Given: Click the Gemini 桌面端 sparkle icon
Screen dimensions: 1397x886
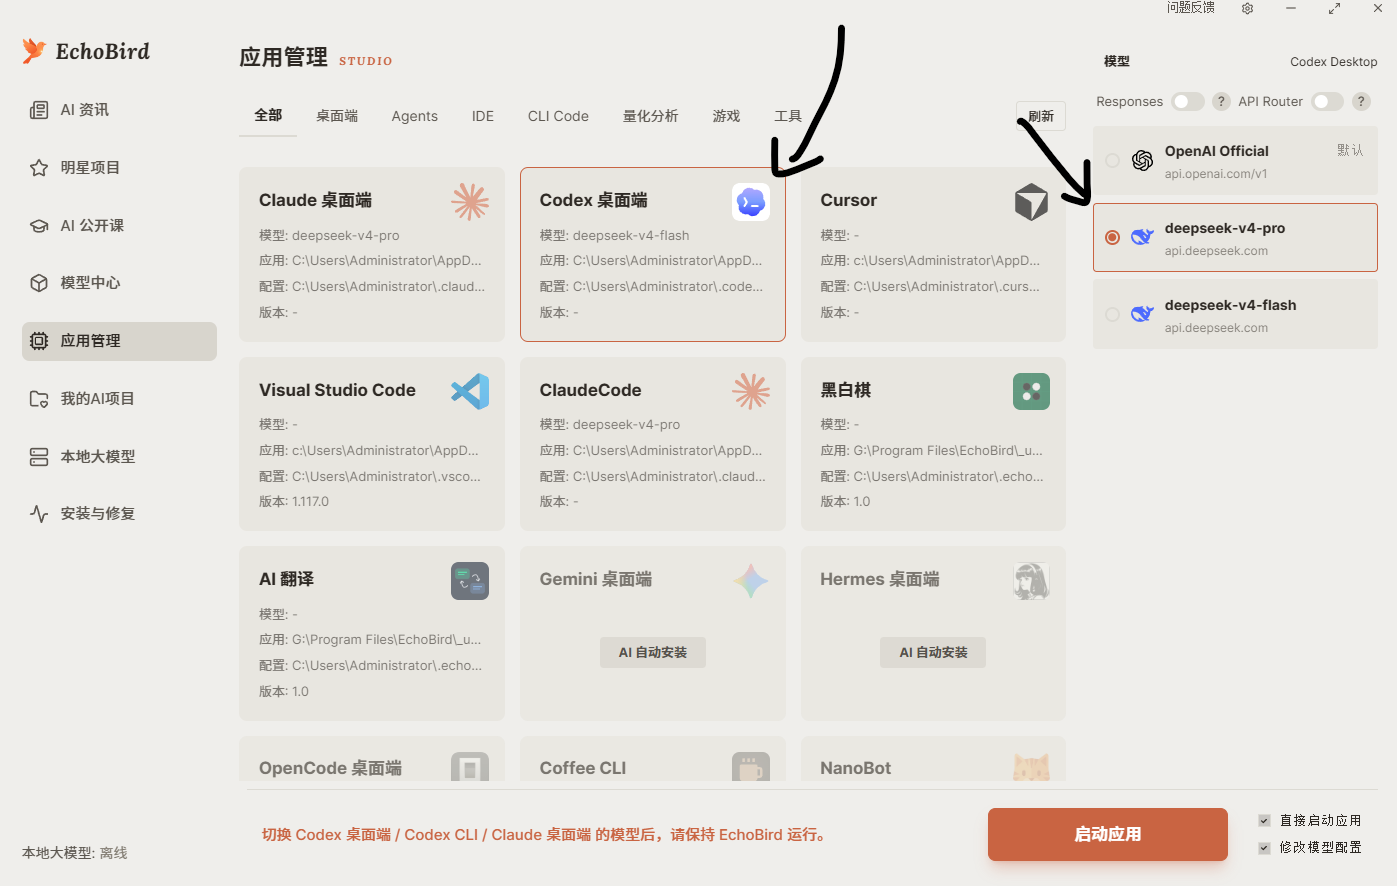Looking at the screenshot, I should 751,580.
